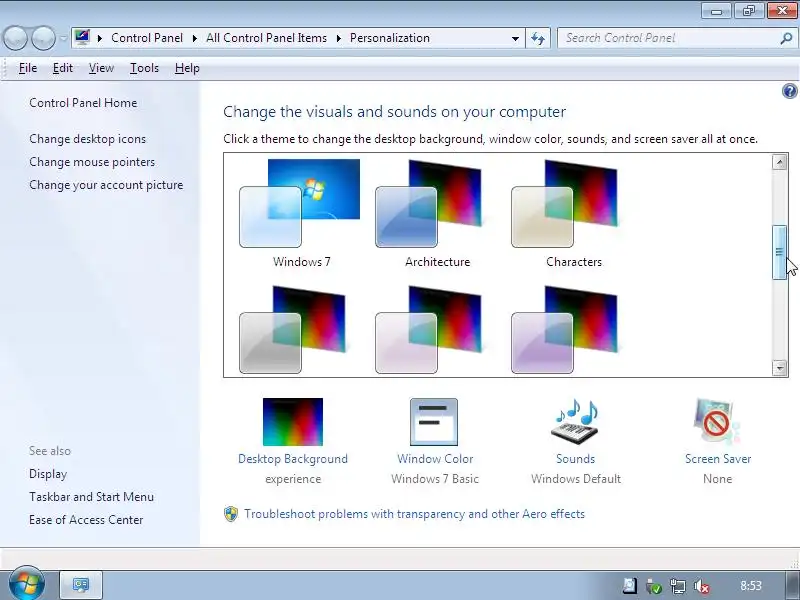Click the network tray icon
This screenshot has width=800, height=600.
[678, 586]
